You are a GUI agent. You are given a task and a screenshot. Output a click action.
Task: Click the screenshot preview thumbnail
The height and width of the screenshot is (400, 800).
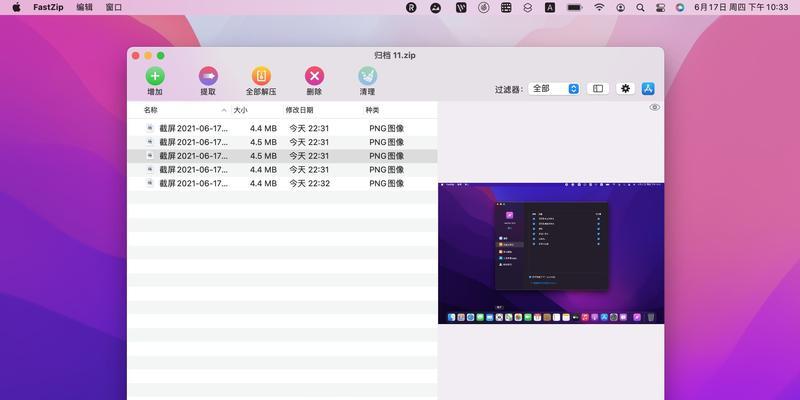(x=551, y=253)
